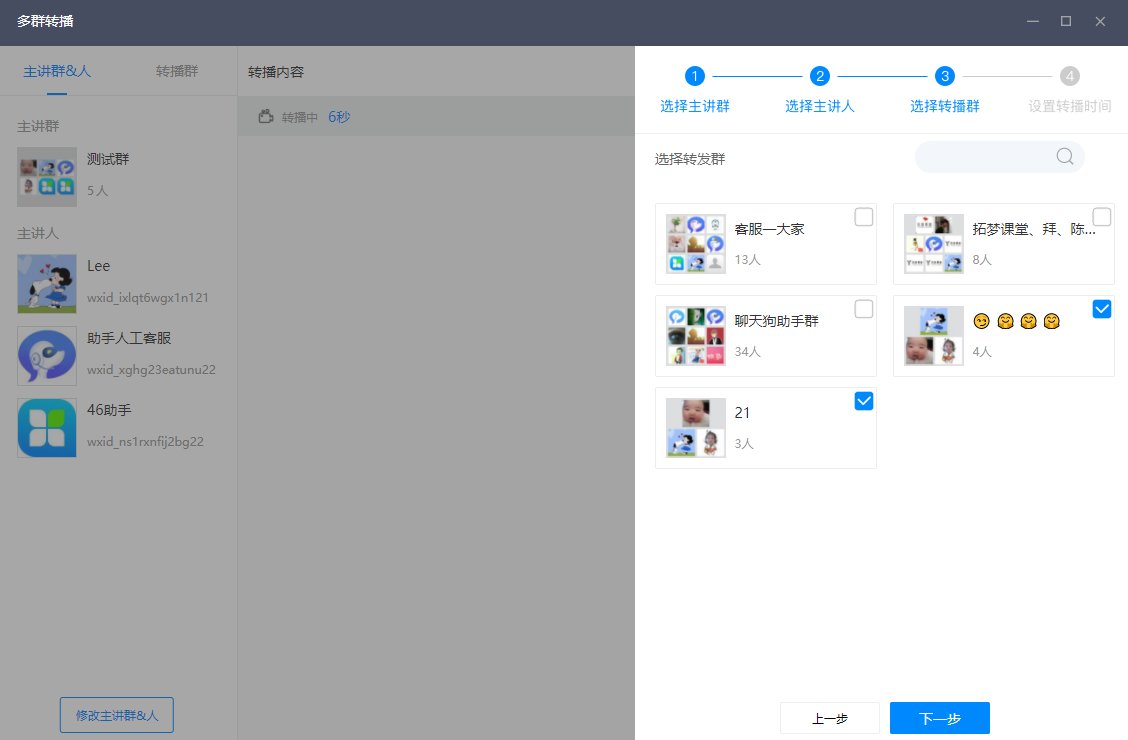
Task: Click the 修改主讲群&人 button
Action: 116,714
